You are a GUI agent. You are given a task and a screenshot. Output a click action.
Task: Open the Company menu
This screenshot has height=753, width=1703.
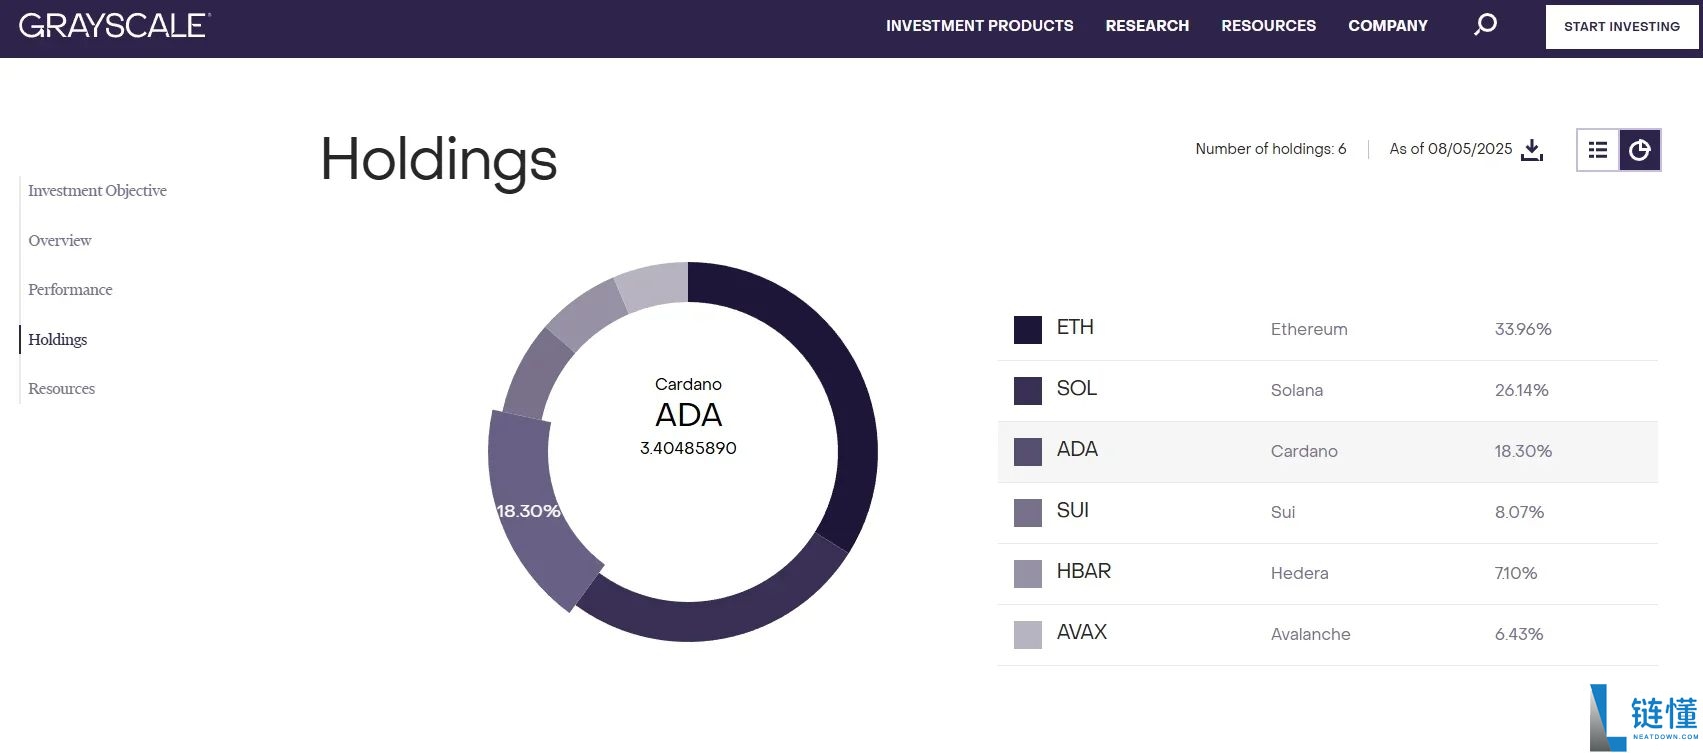pyautogui.click(x=1388, y=26)
